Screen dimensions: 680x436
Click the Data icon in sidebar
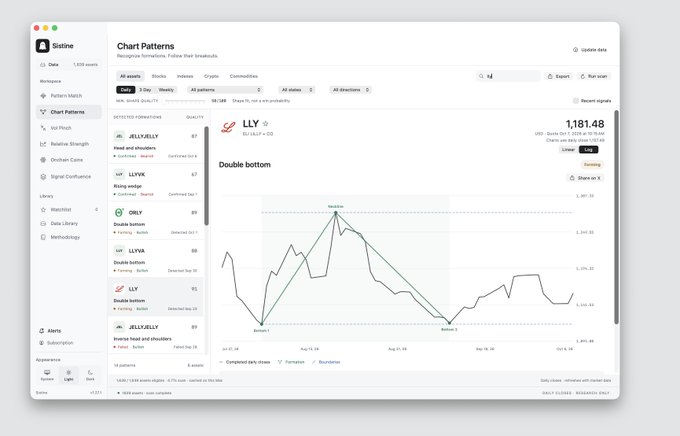coord(42,65)
